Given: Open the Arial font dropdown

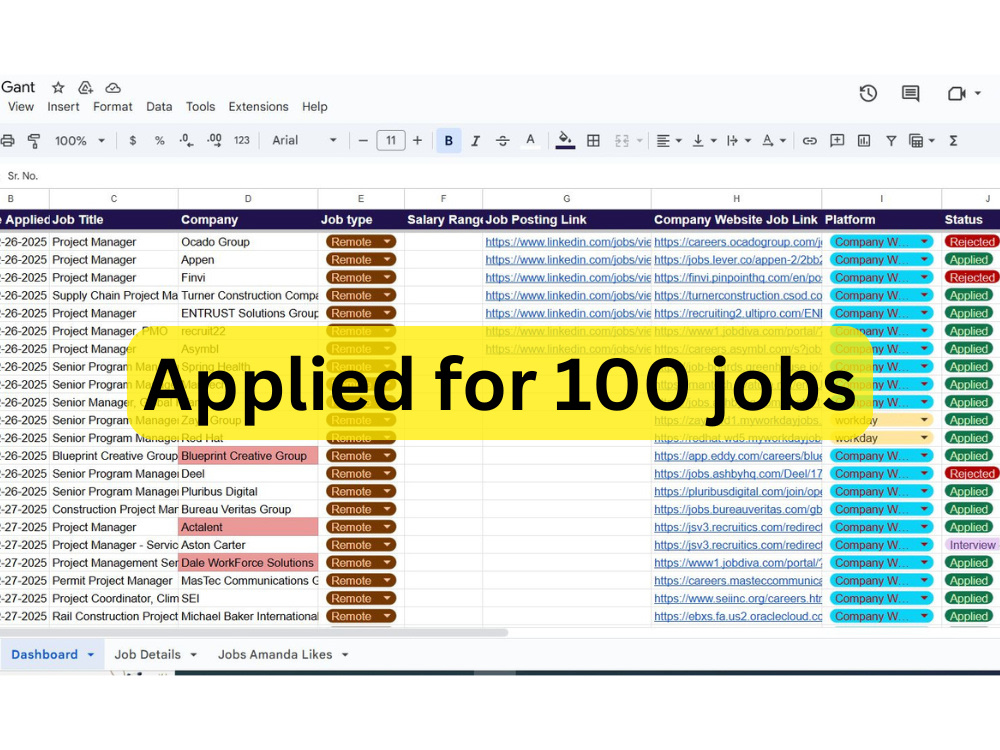Looking at the screenshot, I should pyautogui.click(x=304, y=141).
